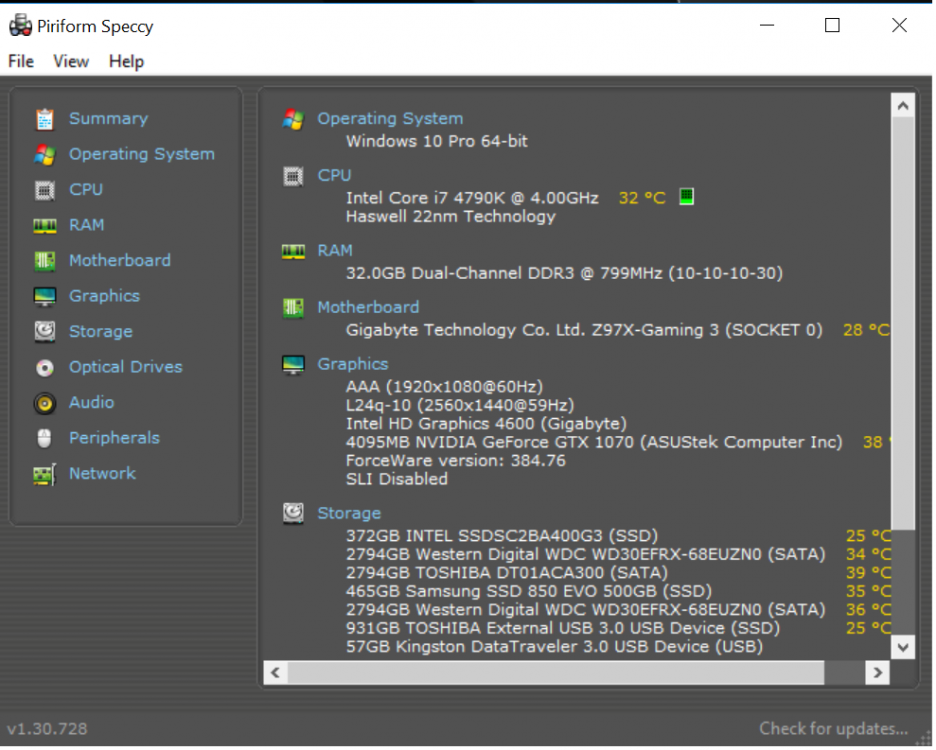Viewport: 936px width, 750px height.
Task: Click the Speccy app icon in title bar
Action: click(x=20, y=26)
